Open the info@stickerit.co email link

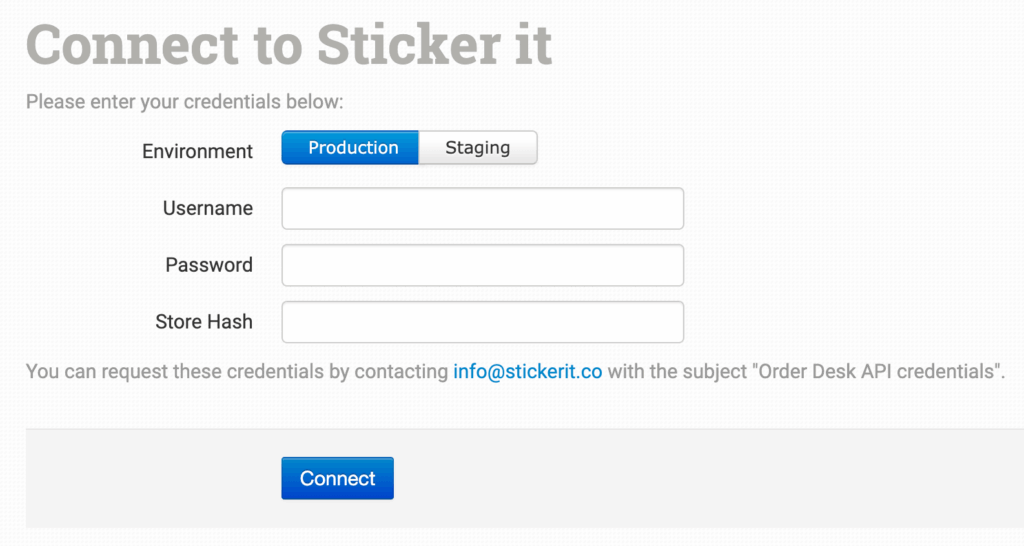pyautogui.click(x=527, y=371)
